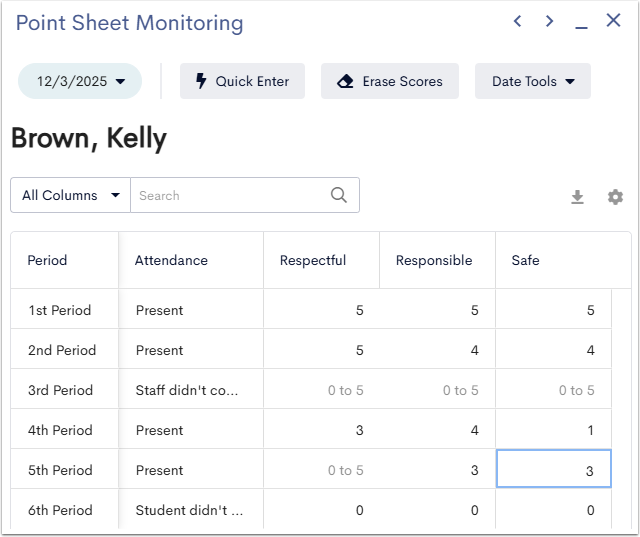
Task: Click the Point Sheet Monitoring title
Action: click(x=129, y=23)
